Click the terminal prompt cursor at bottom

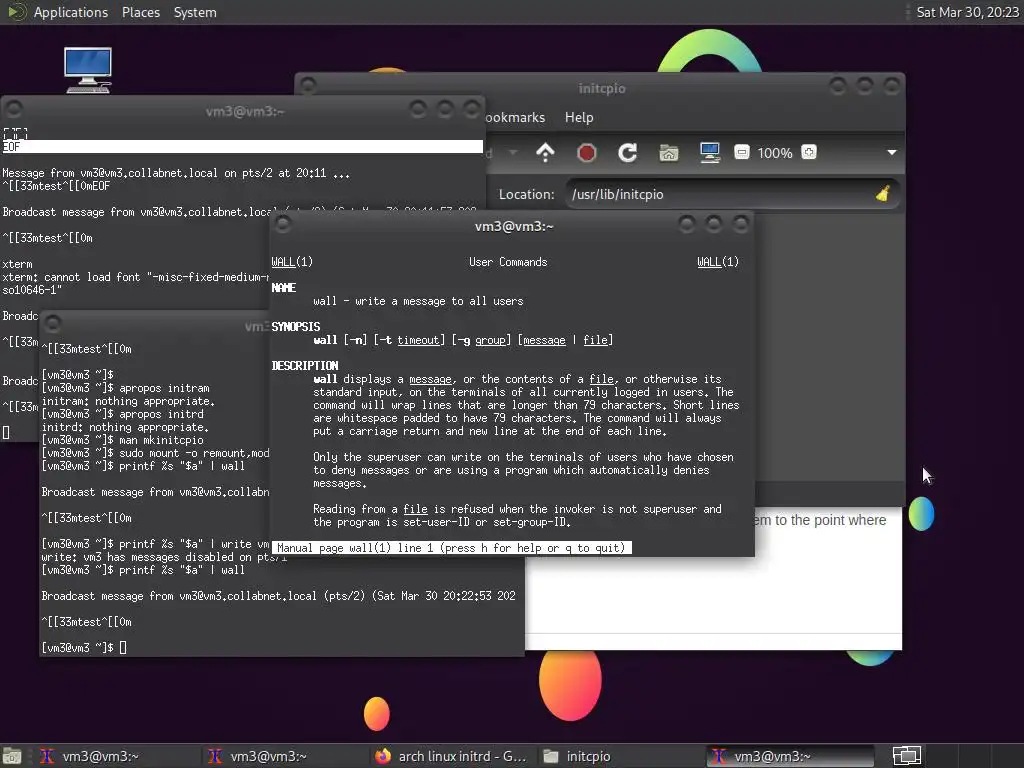123,648
